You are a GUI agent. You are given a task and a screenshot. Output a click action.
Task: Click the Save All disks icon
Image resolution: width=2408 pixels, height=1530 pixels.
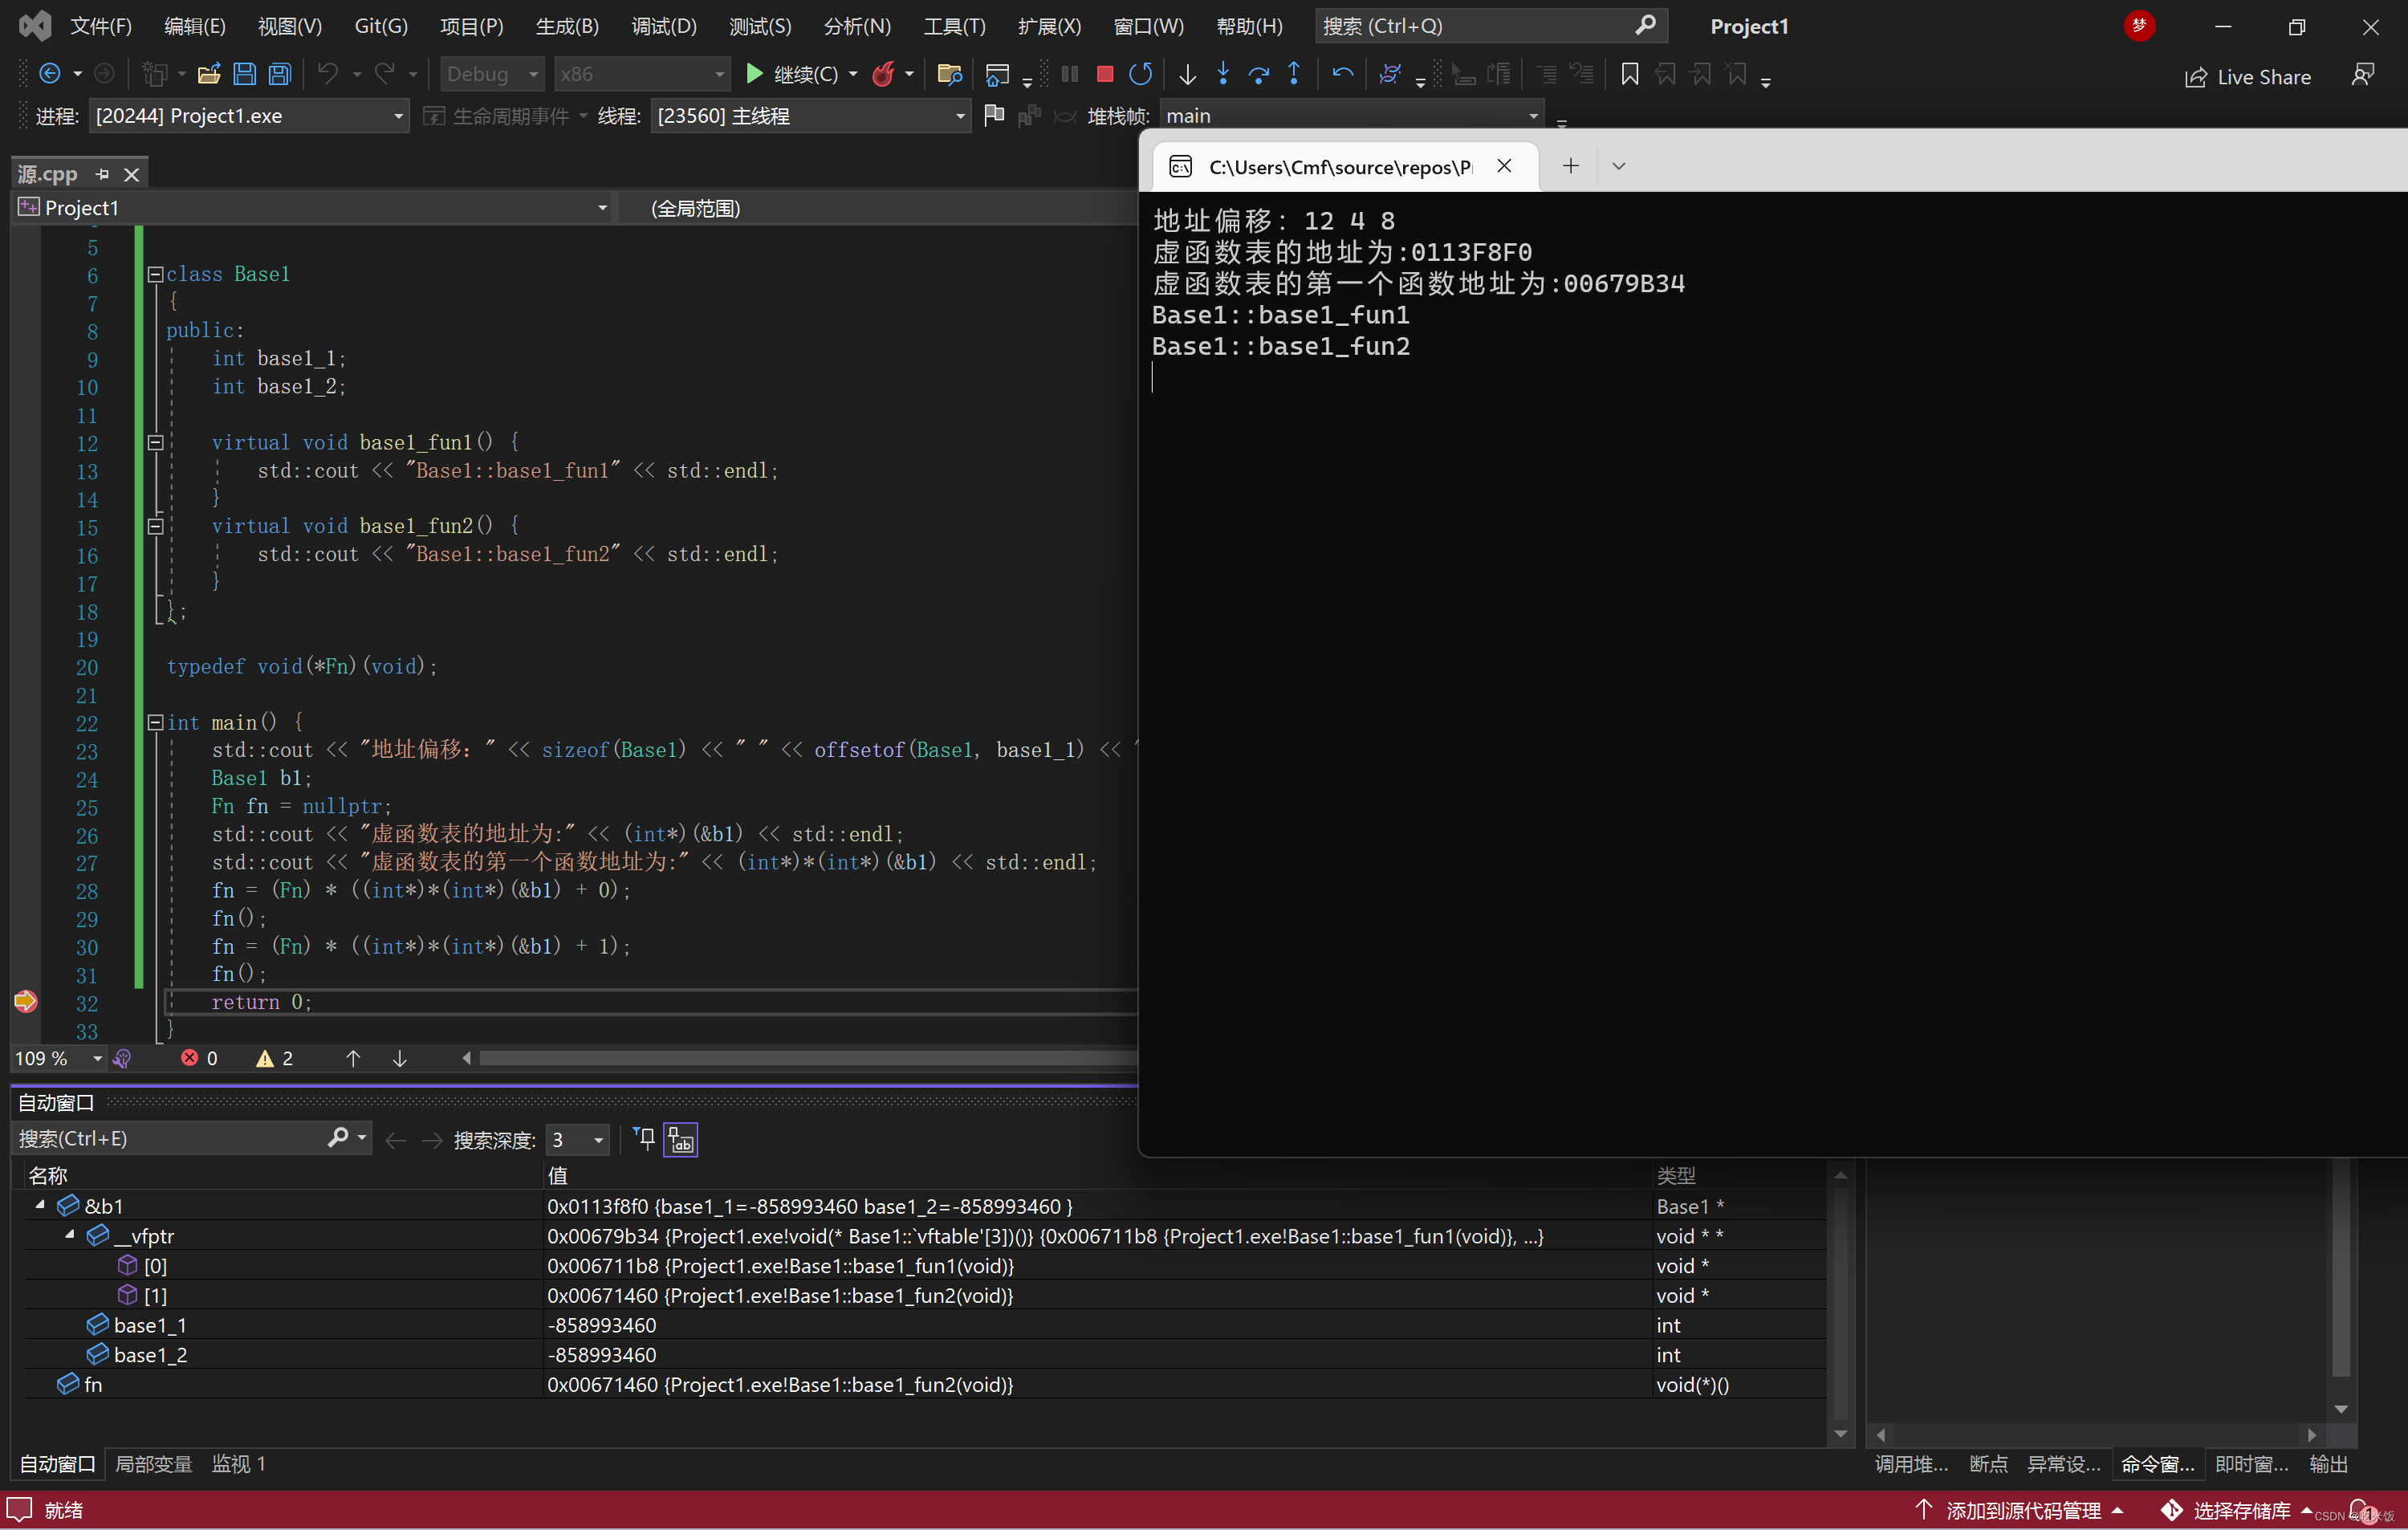pyautogui.click(x=280, y=74)
